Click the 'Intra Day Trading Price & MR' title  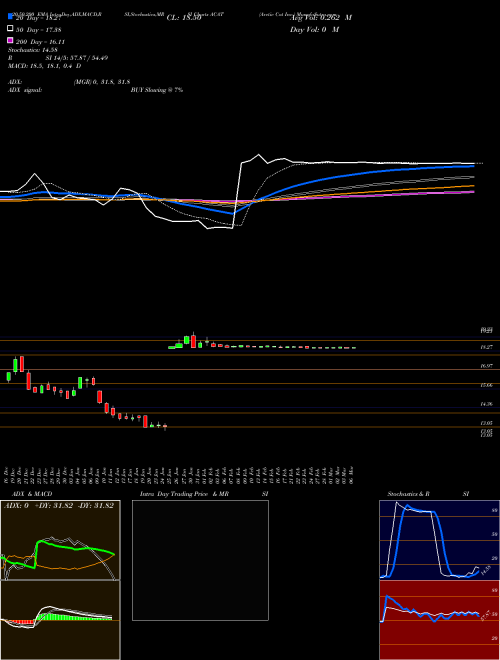click(x=184, y=494)
